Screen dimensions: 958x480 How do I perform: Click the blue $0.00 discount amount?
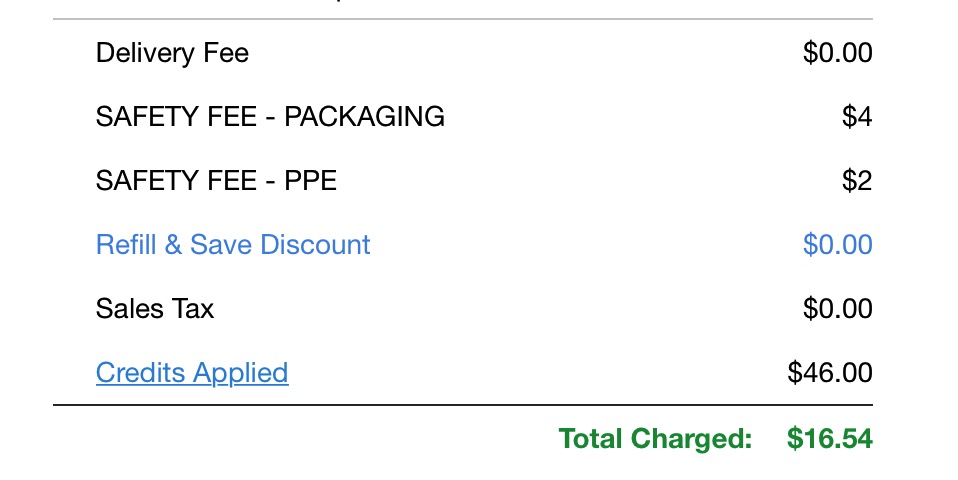pos(837,245)
